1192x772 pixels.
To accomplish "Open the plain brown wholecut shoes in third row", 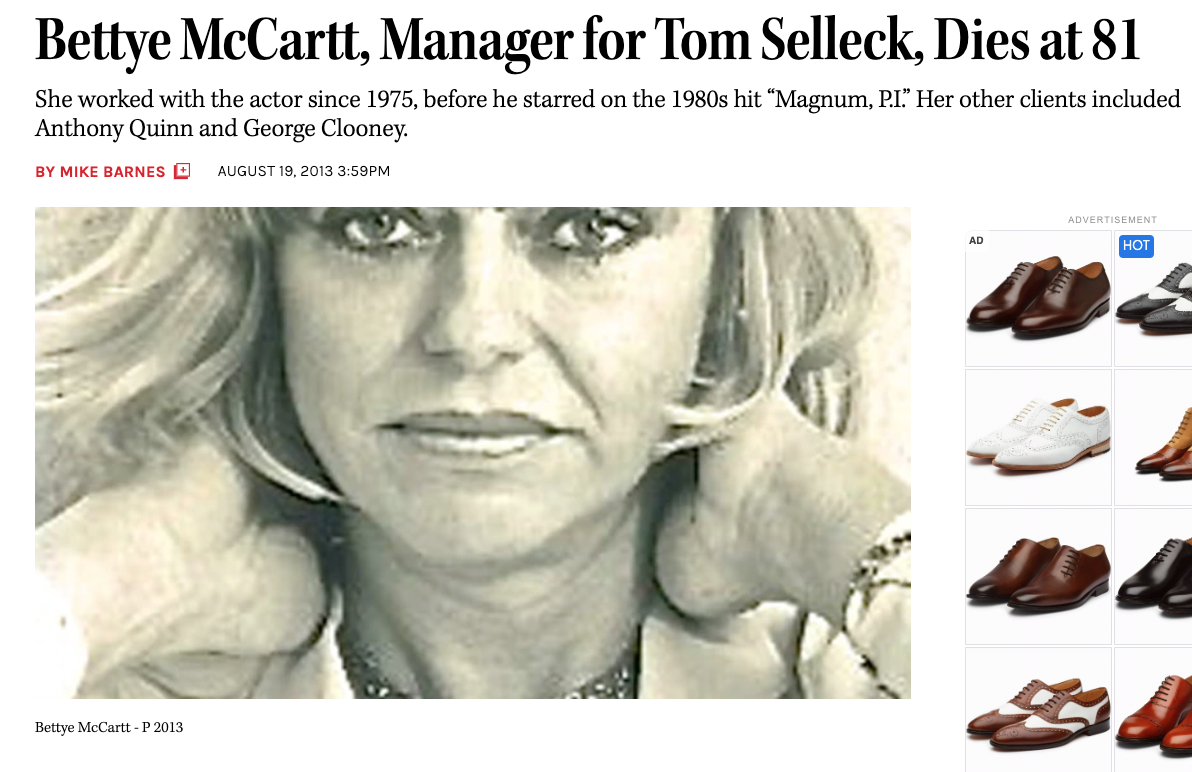I will [1038, 575].
